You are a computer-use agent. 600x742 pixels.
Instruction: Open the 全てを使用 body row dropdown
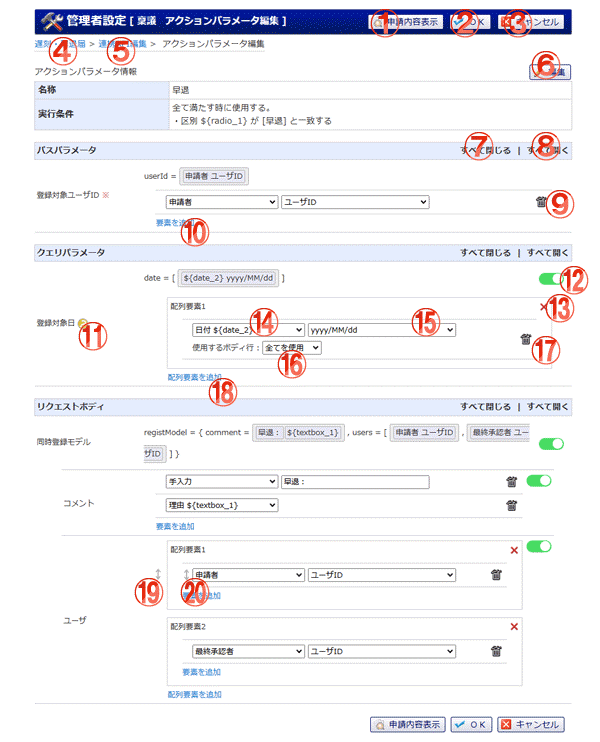(x=292, y=348)
